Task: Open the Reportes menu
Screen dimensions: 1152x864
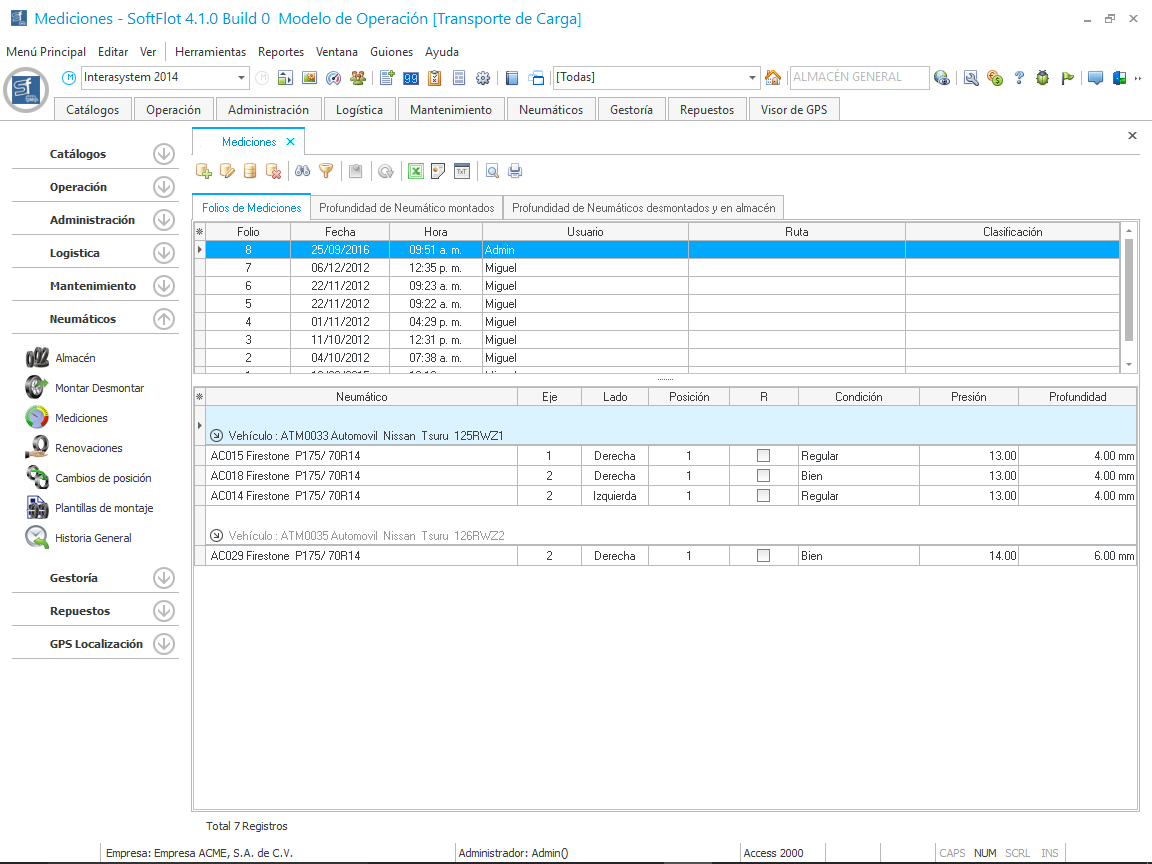Action: [x=280, y=52]
